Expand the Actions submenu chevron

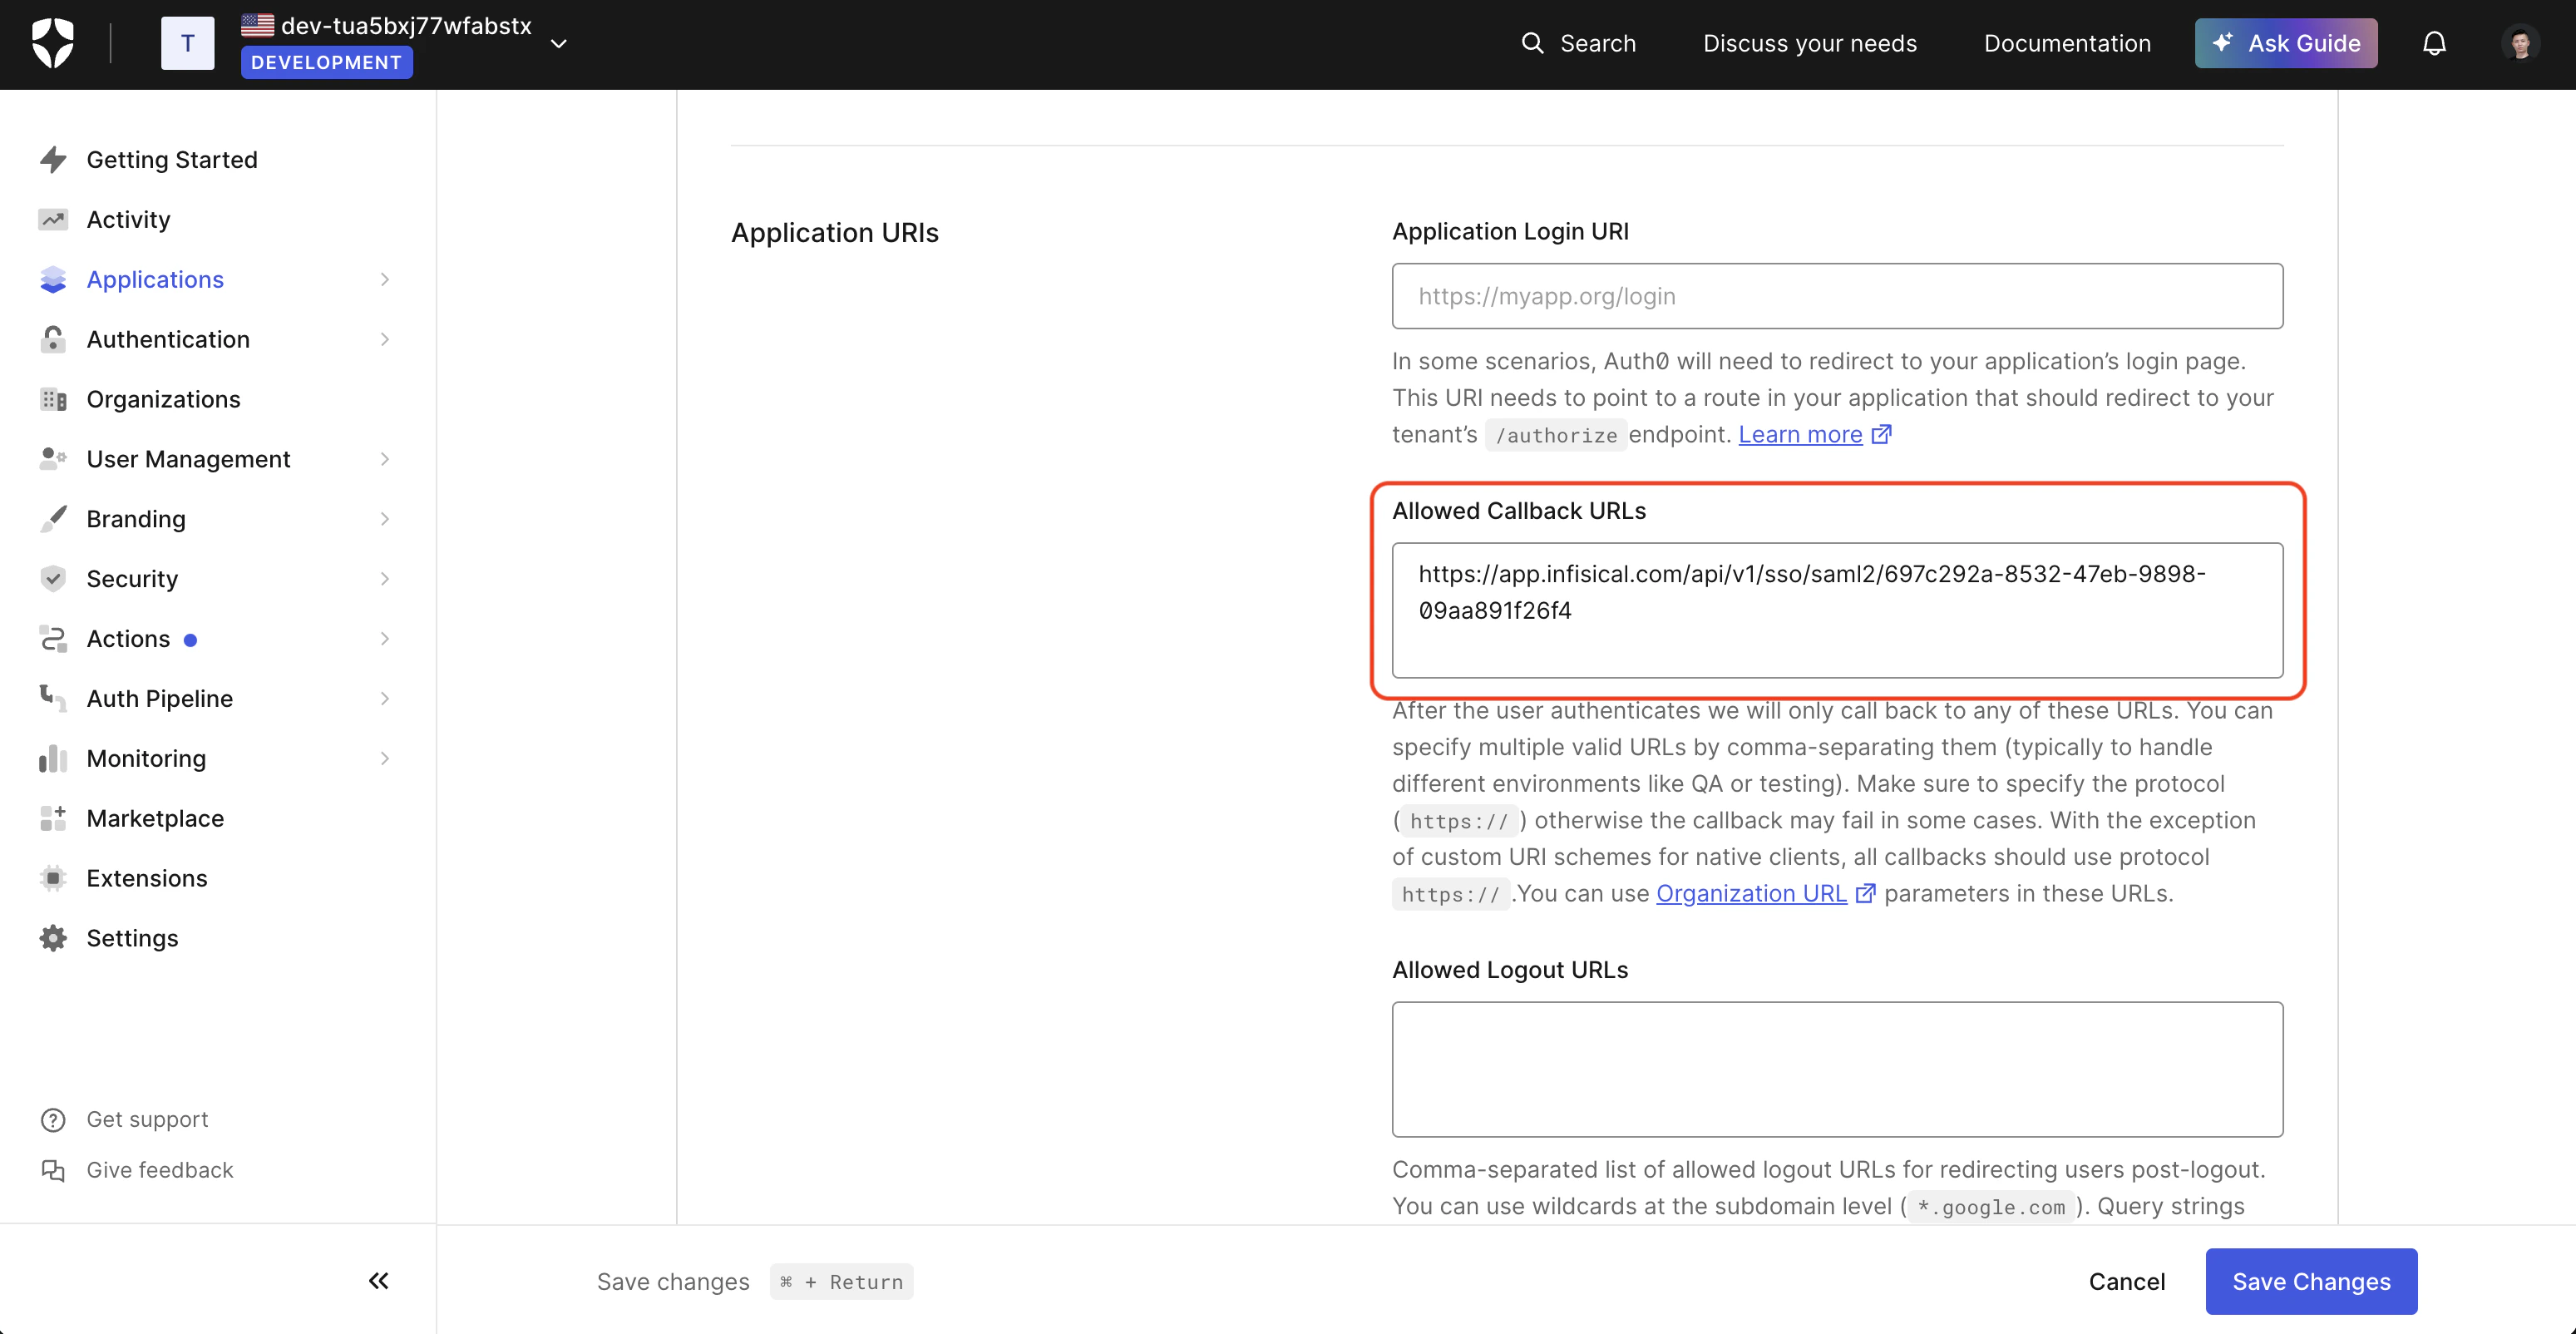pos(385,638)
